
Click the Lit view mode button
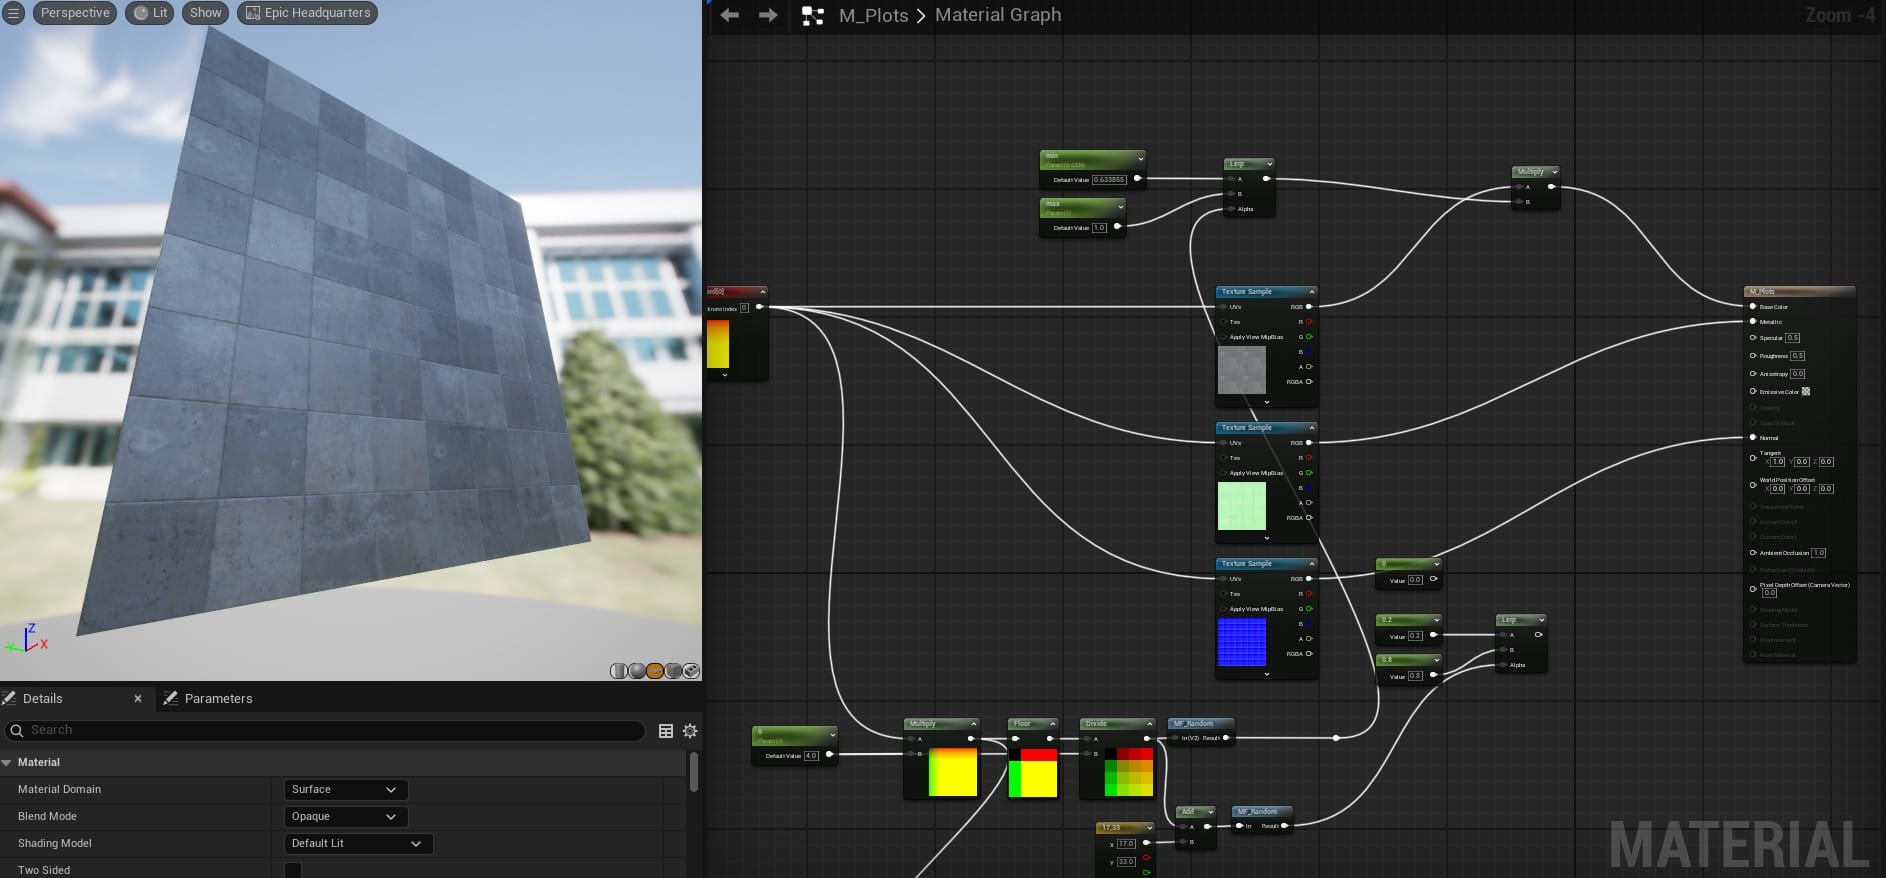tap(150, 13)
